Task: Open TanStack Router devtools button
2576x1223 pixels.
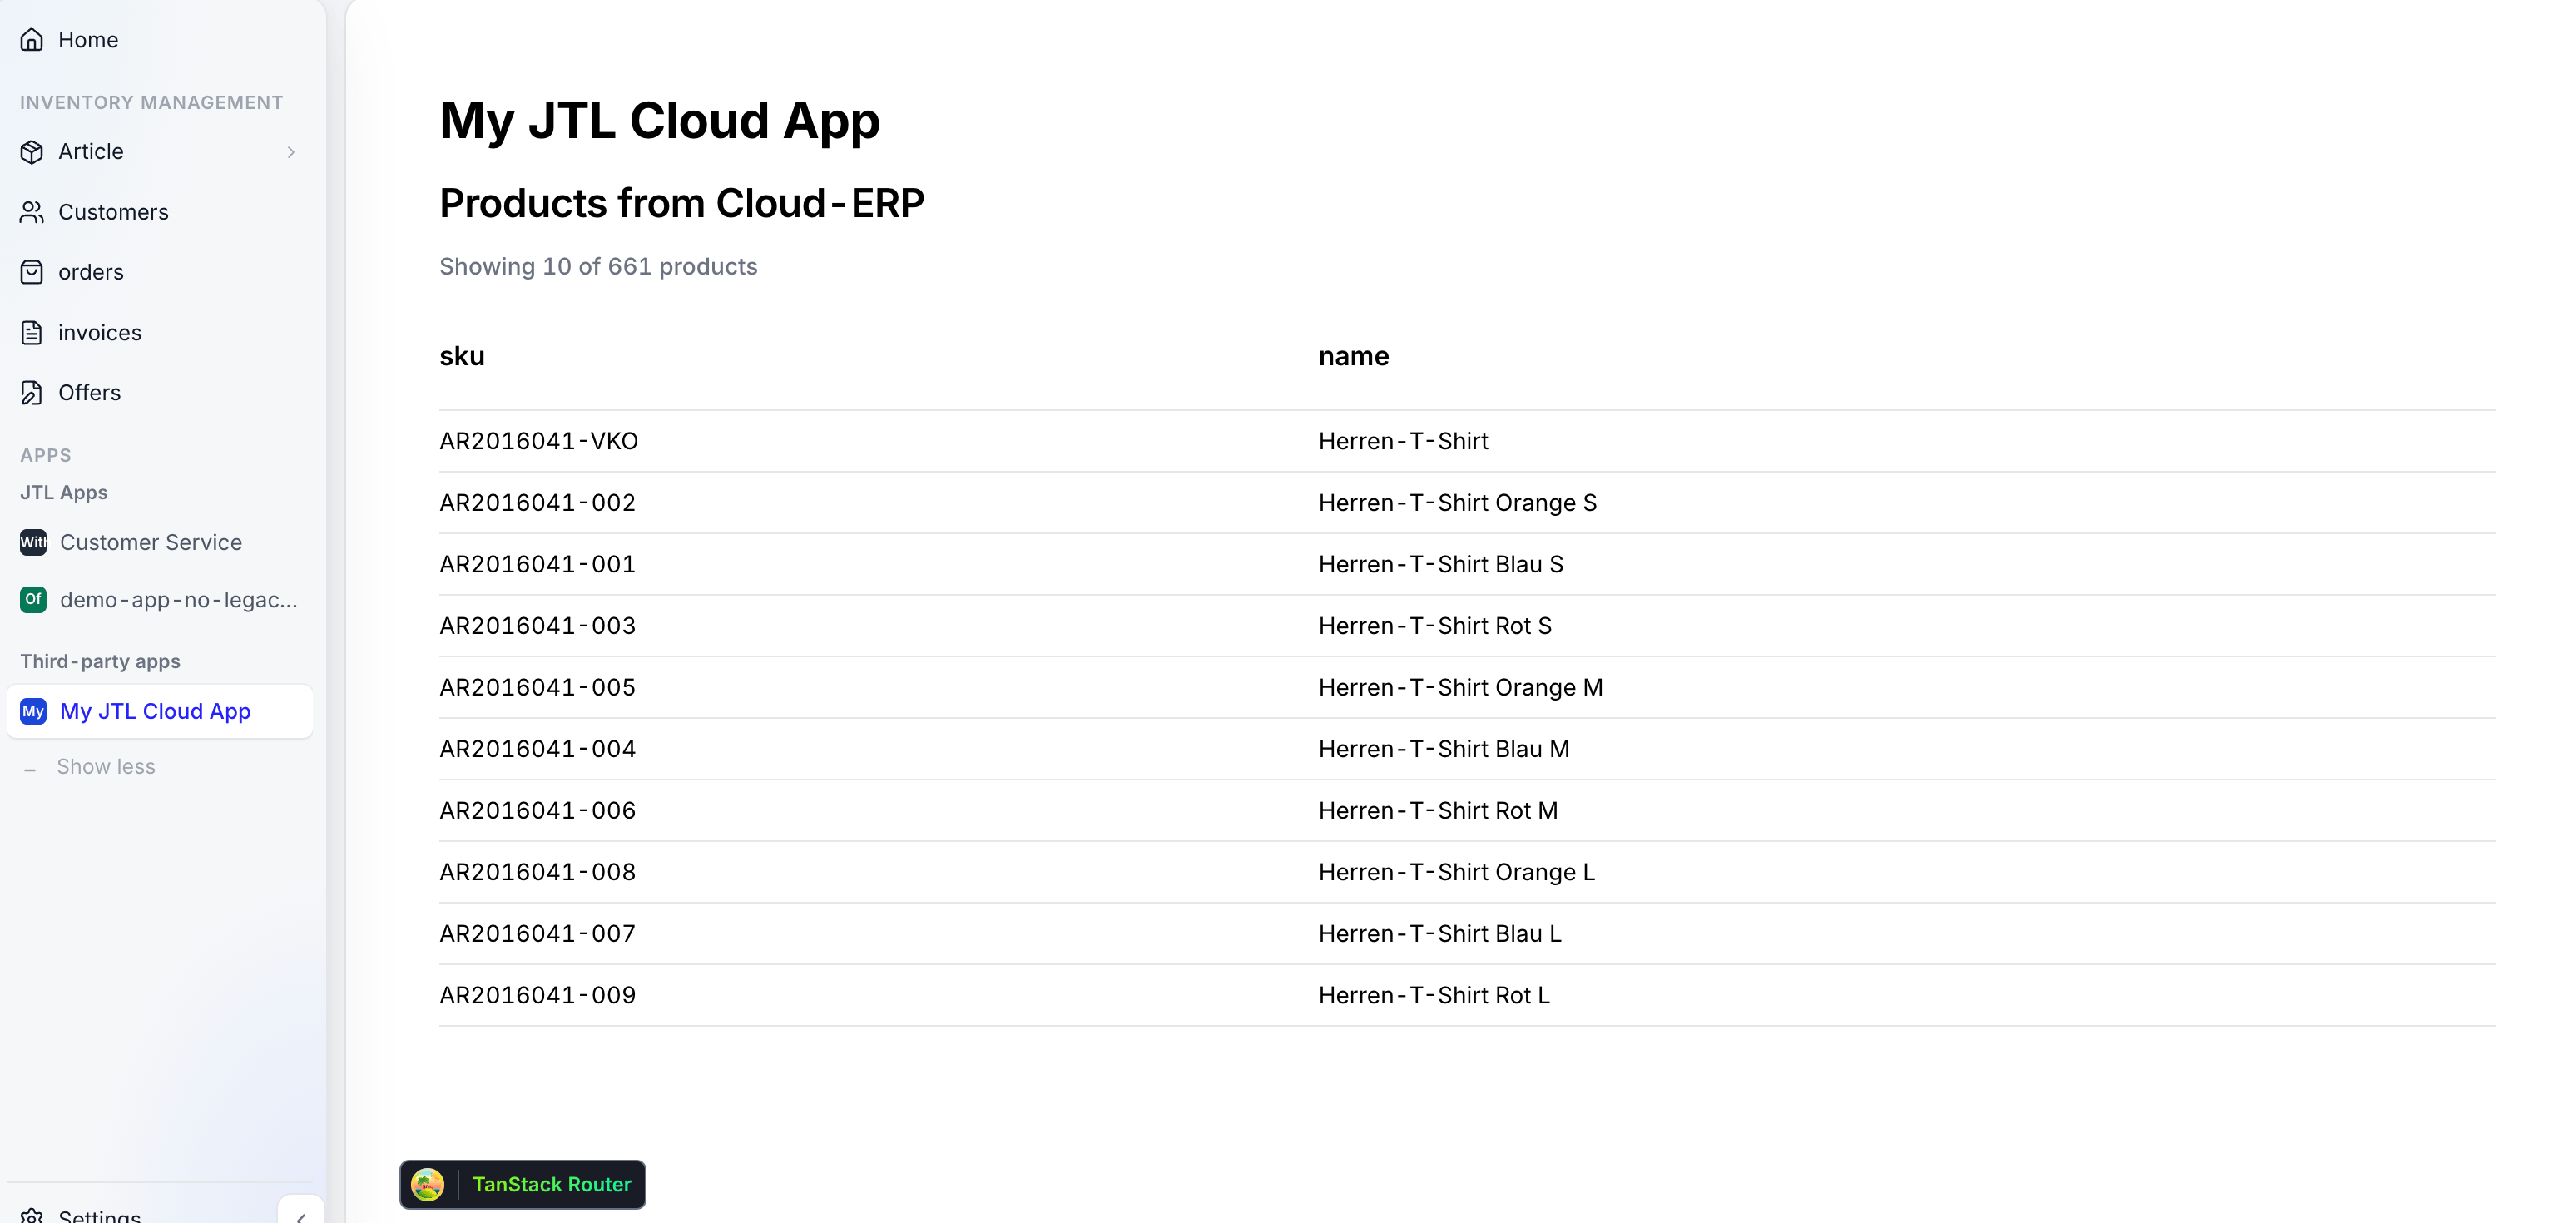Action: point(523,1185)
